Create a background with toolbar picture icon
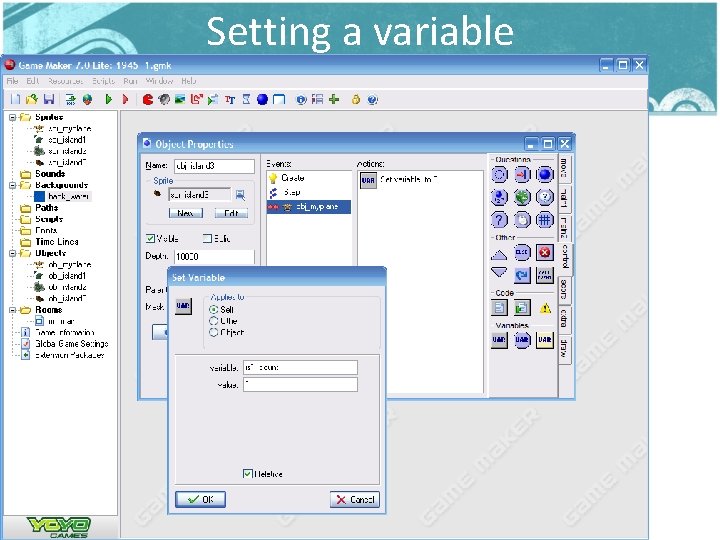 coord(180,99)
